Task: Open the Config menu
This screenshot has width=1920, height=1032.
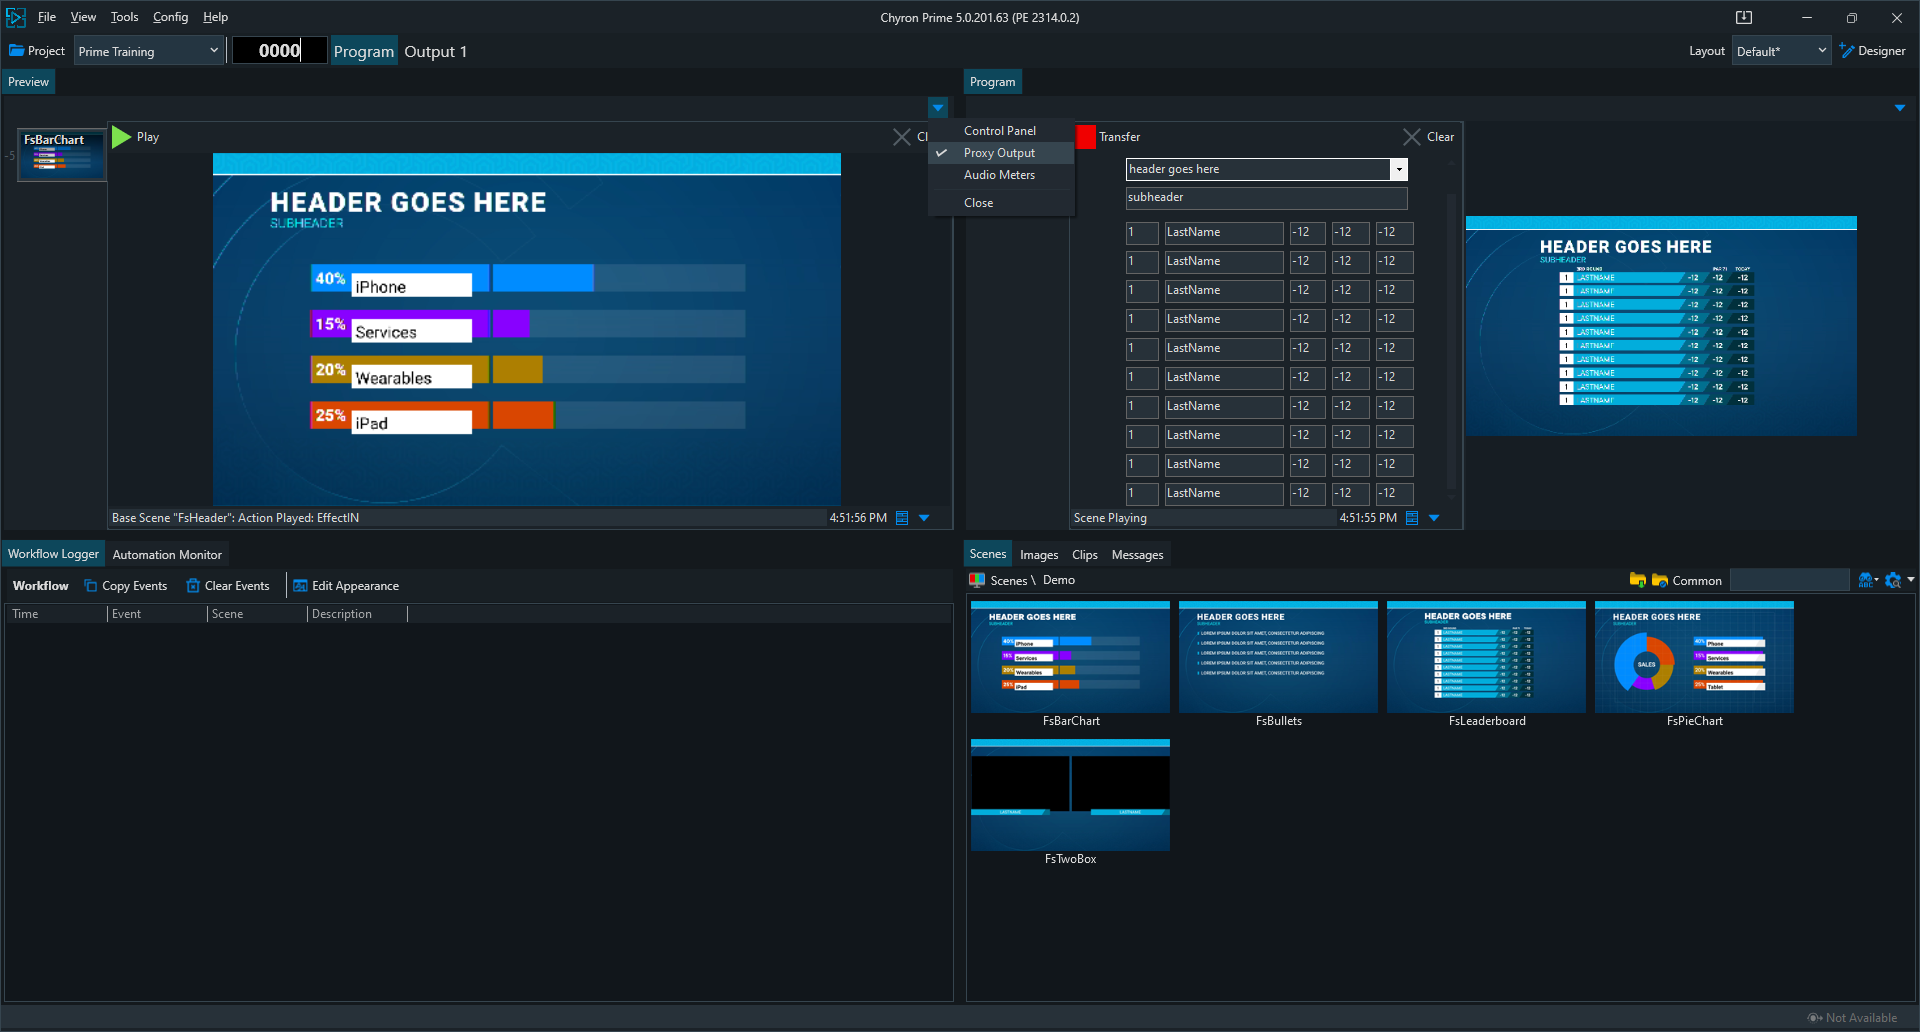Action: 170,17
